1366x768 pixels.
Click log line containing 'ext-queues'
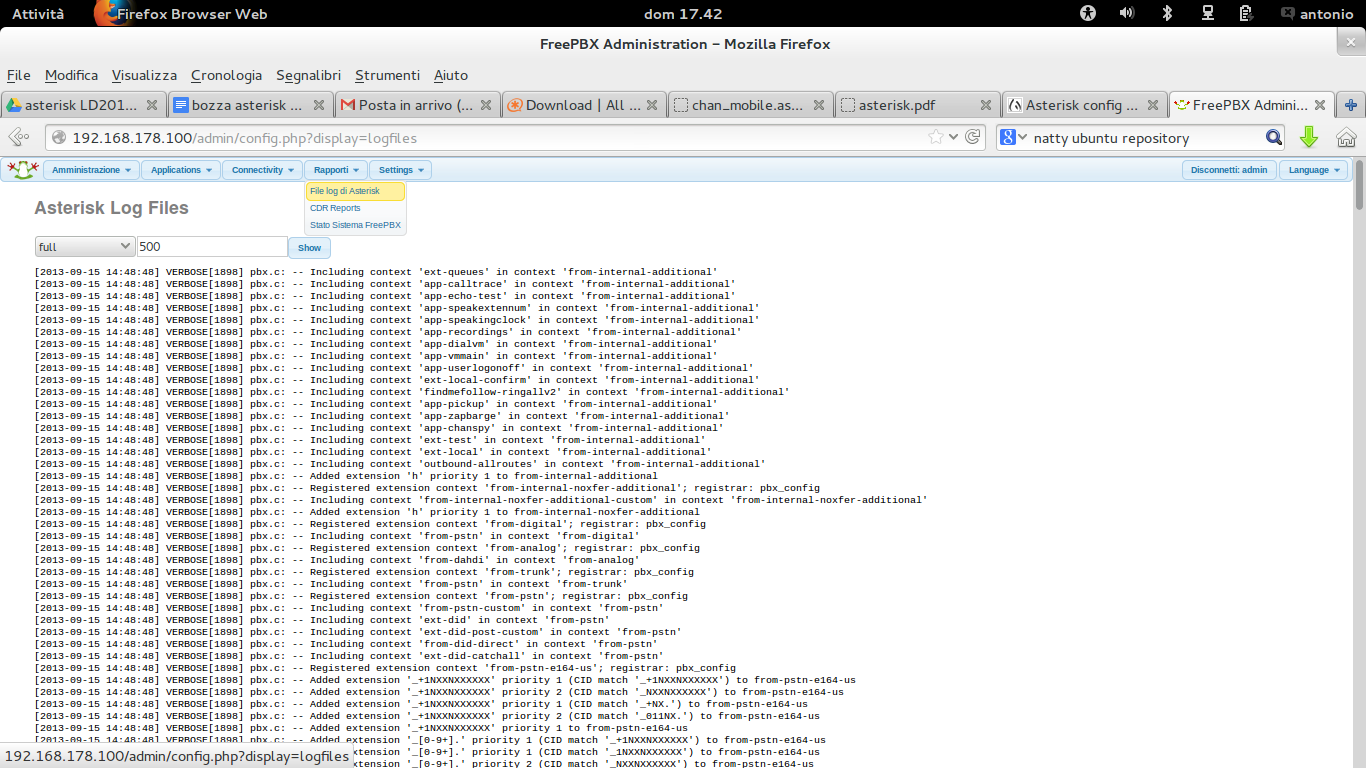click(376, 272)
